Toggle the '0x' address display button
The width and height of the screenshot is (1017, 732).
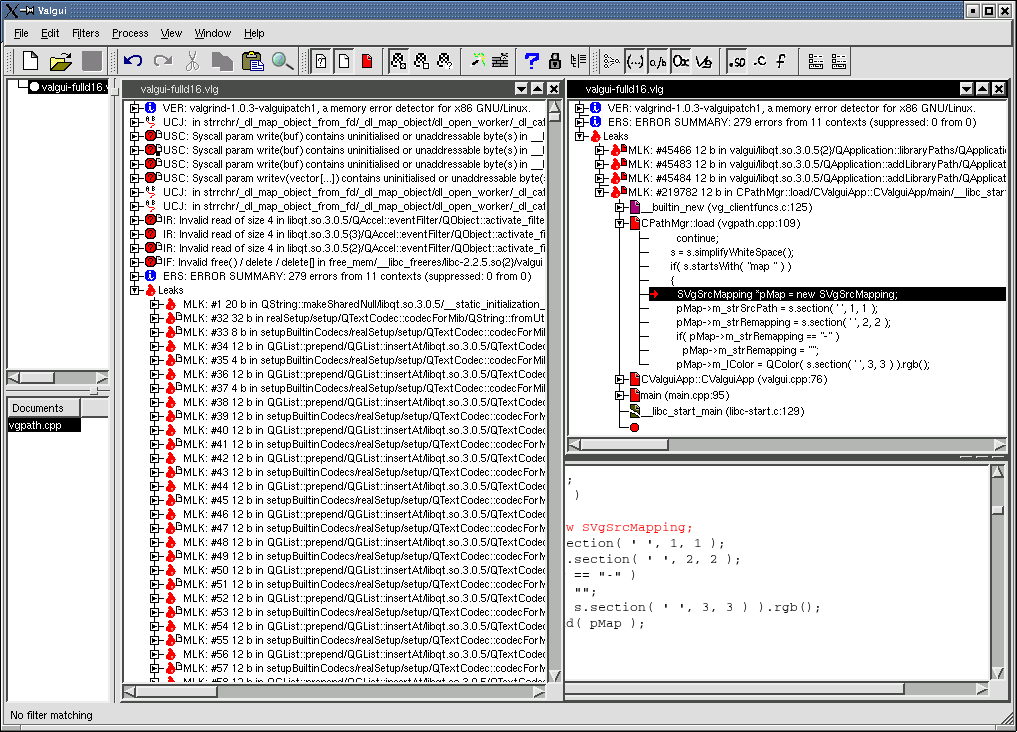point(681,61)
